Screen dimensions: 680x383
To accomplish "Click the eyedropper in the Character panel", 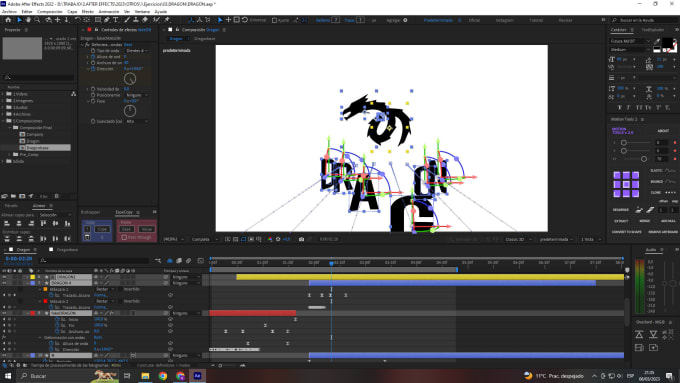I will point(657,42).
